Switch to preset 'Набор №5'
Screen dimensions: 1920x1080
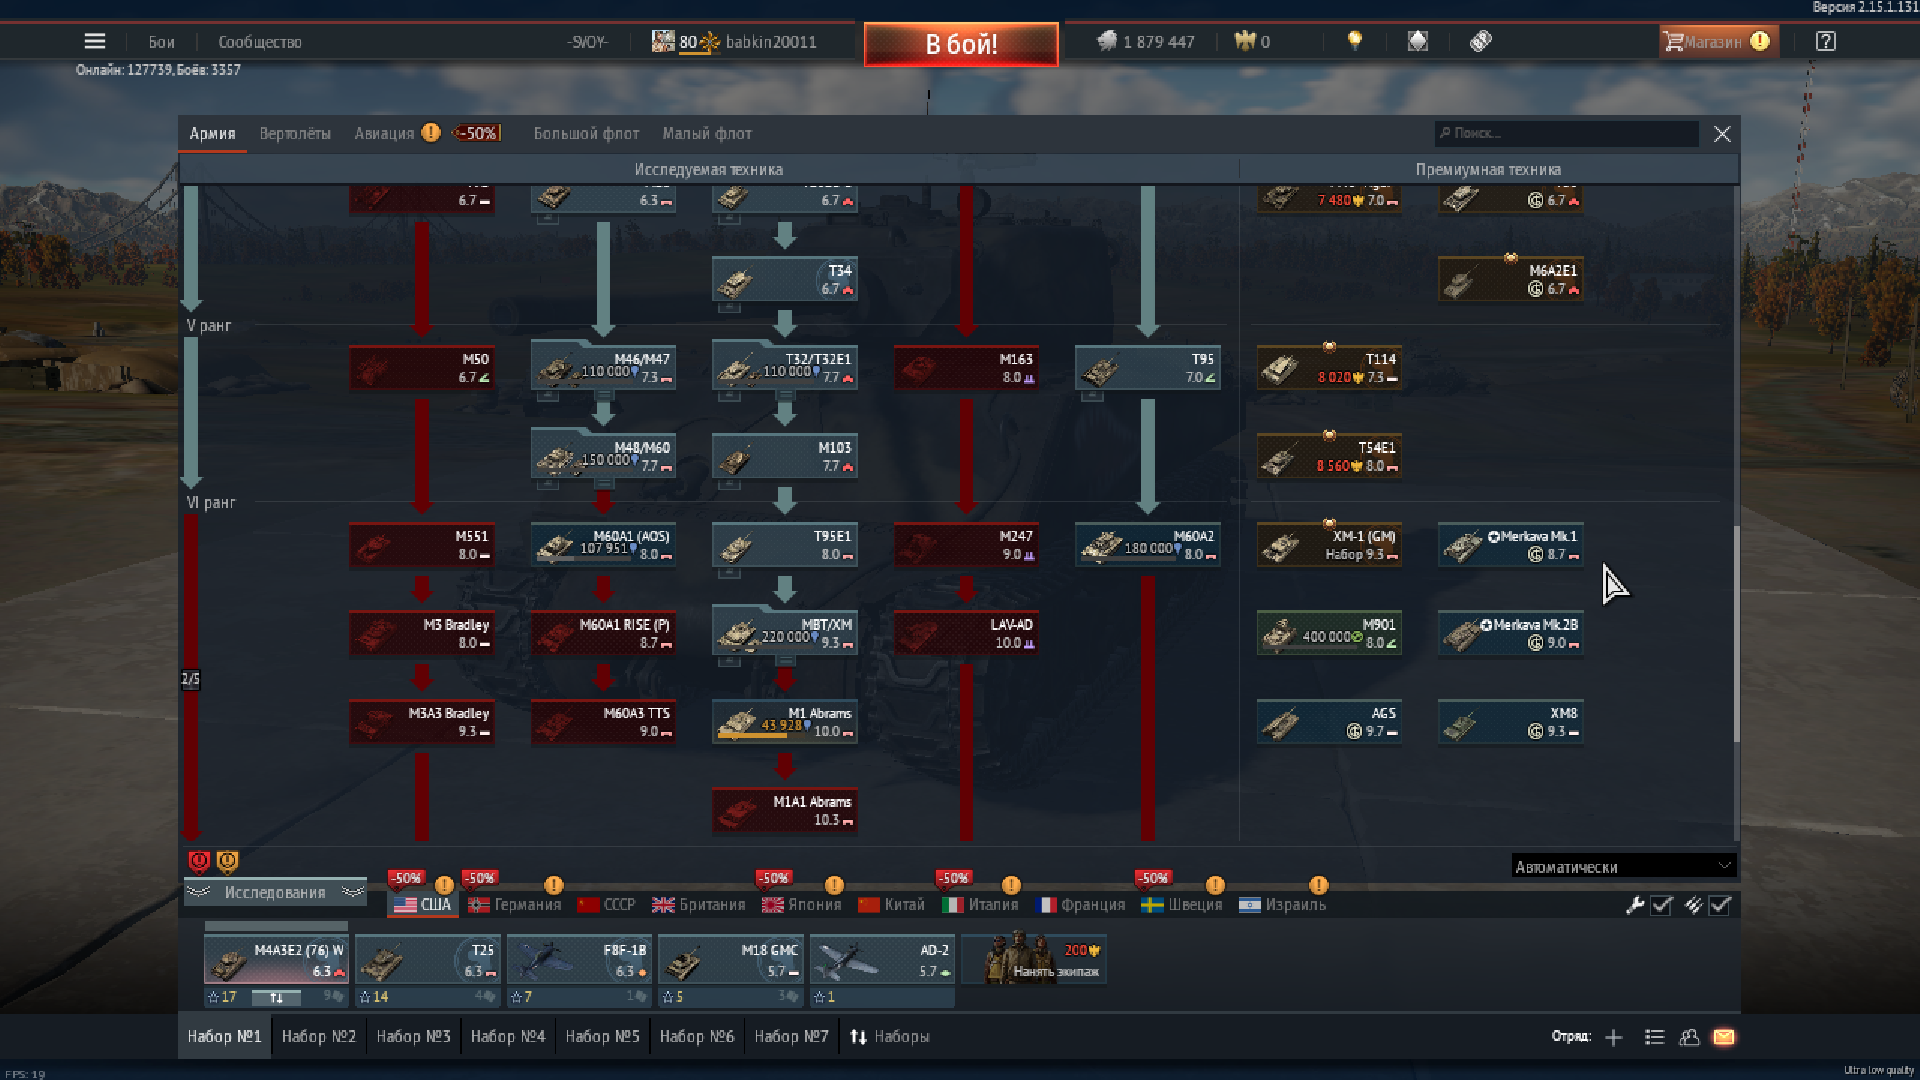coord(602,1036)
